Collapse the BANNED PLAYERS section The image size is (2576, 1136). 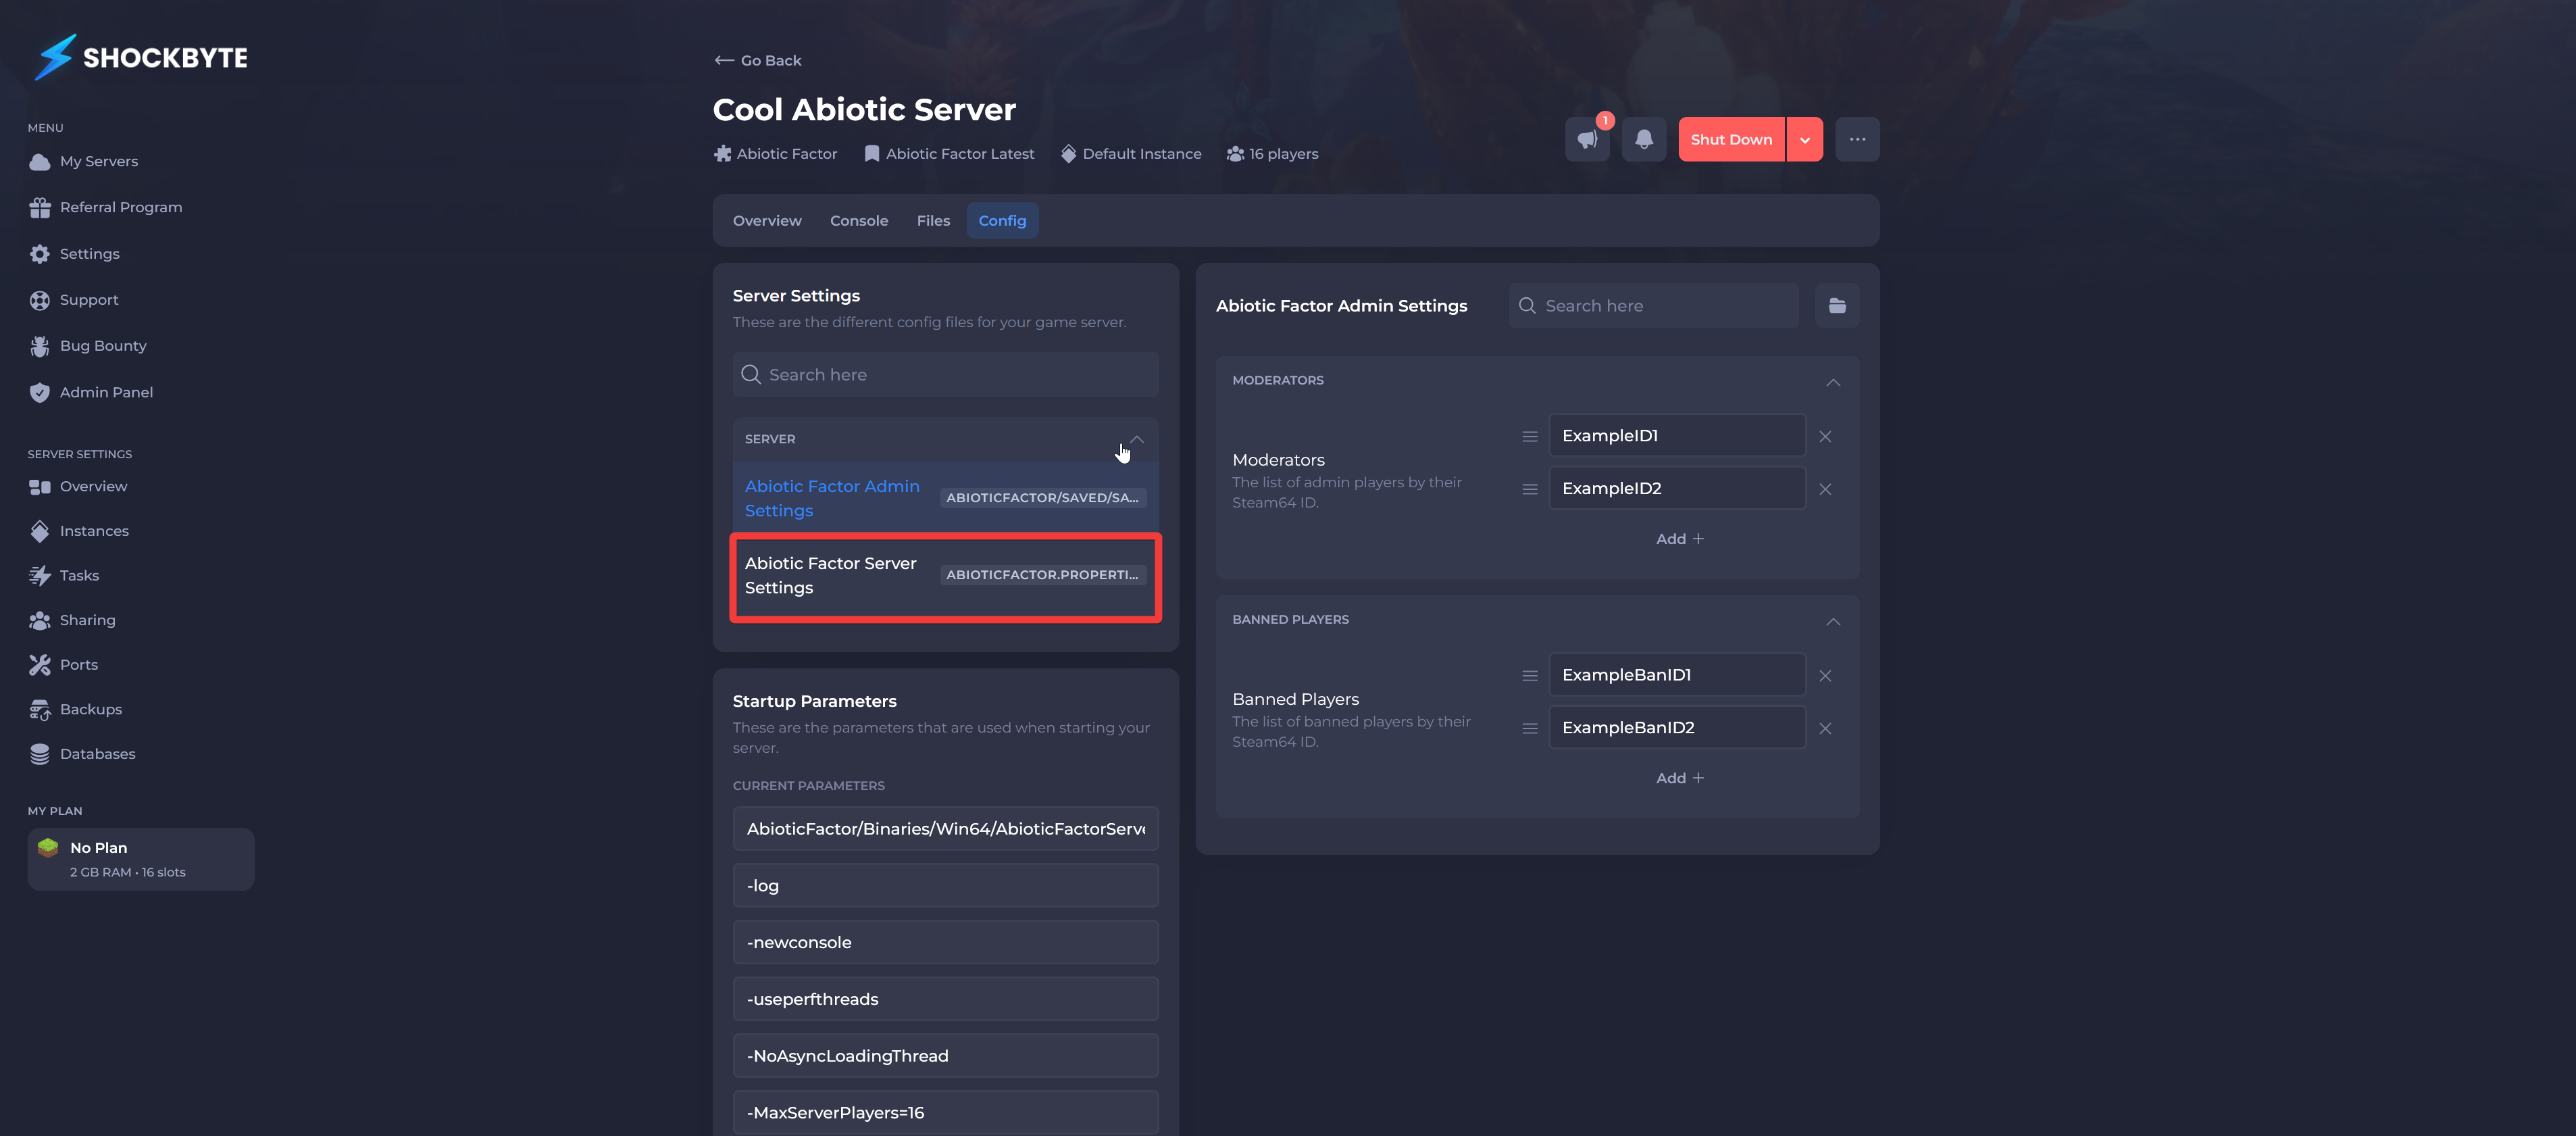tap(1833, 621)
